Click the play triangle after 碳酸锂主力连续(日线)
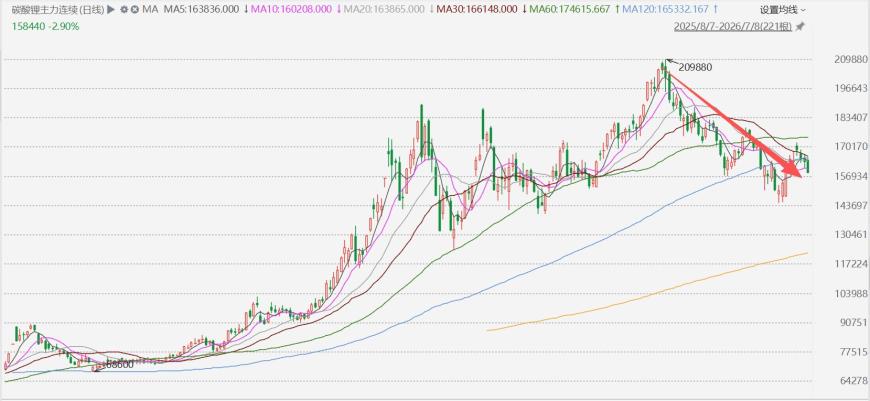 111,9
